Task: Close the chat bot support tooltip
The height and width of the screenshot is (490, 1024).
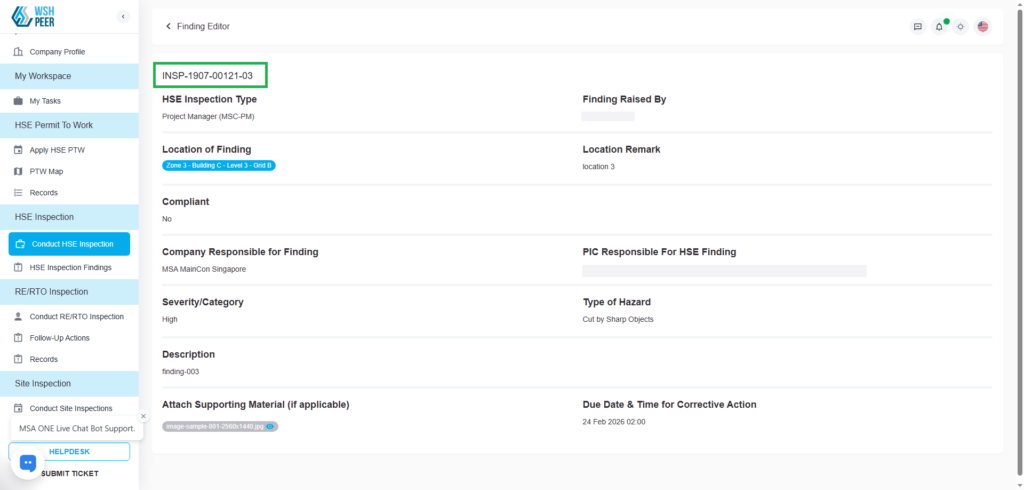Action: [x=143, y=416]
